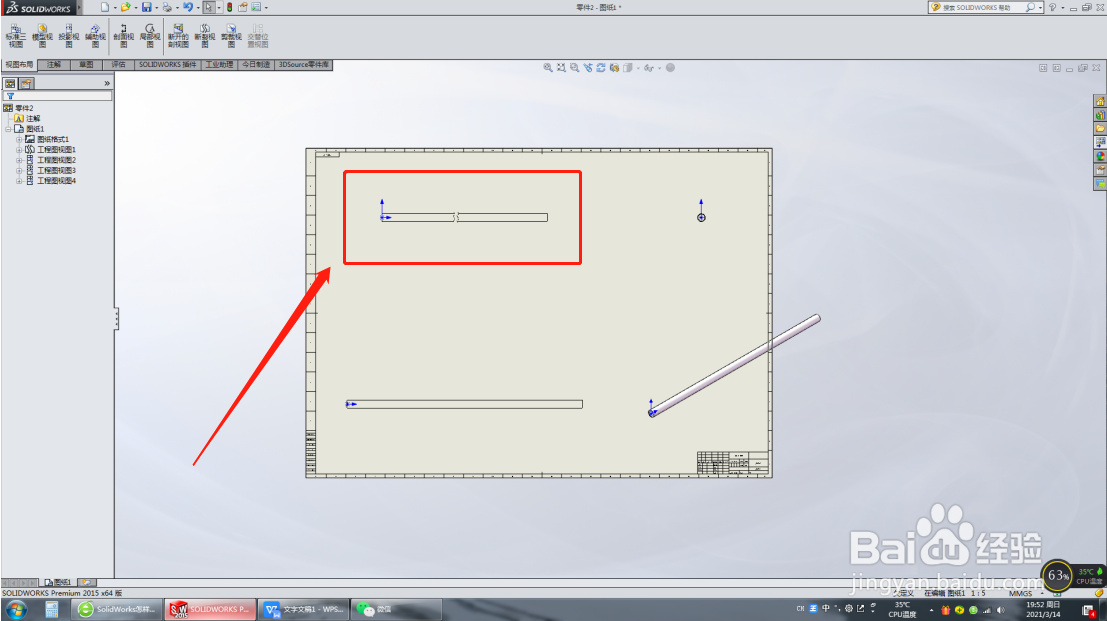Image resolution: width=1107 pixels, height=621 pixels.
Task: Apply the 断裂视图 (break view) tool
Action: (205, 35)
